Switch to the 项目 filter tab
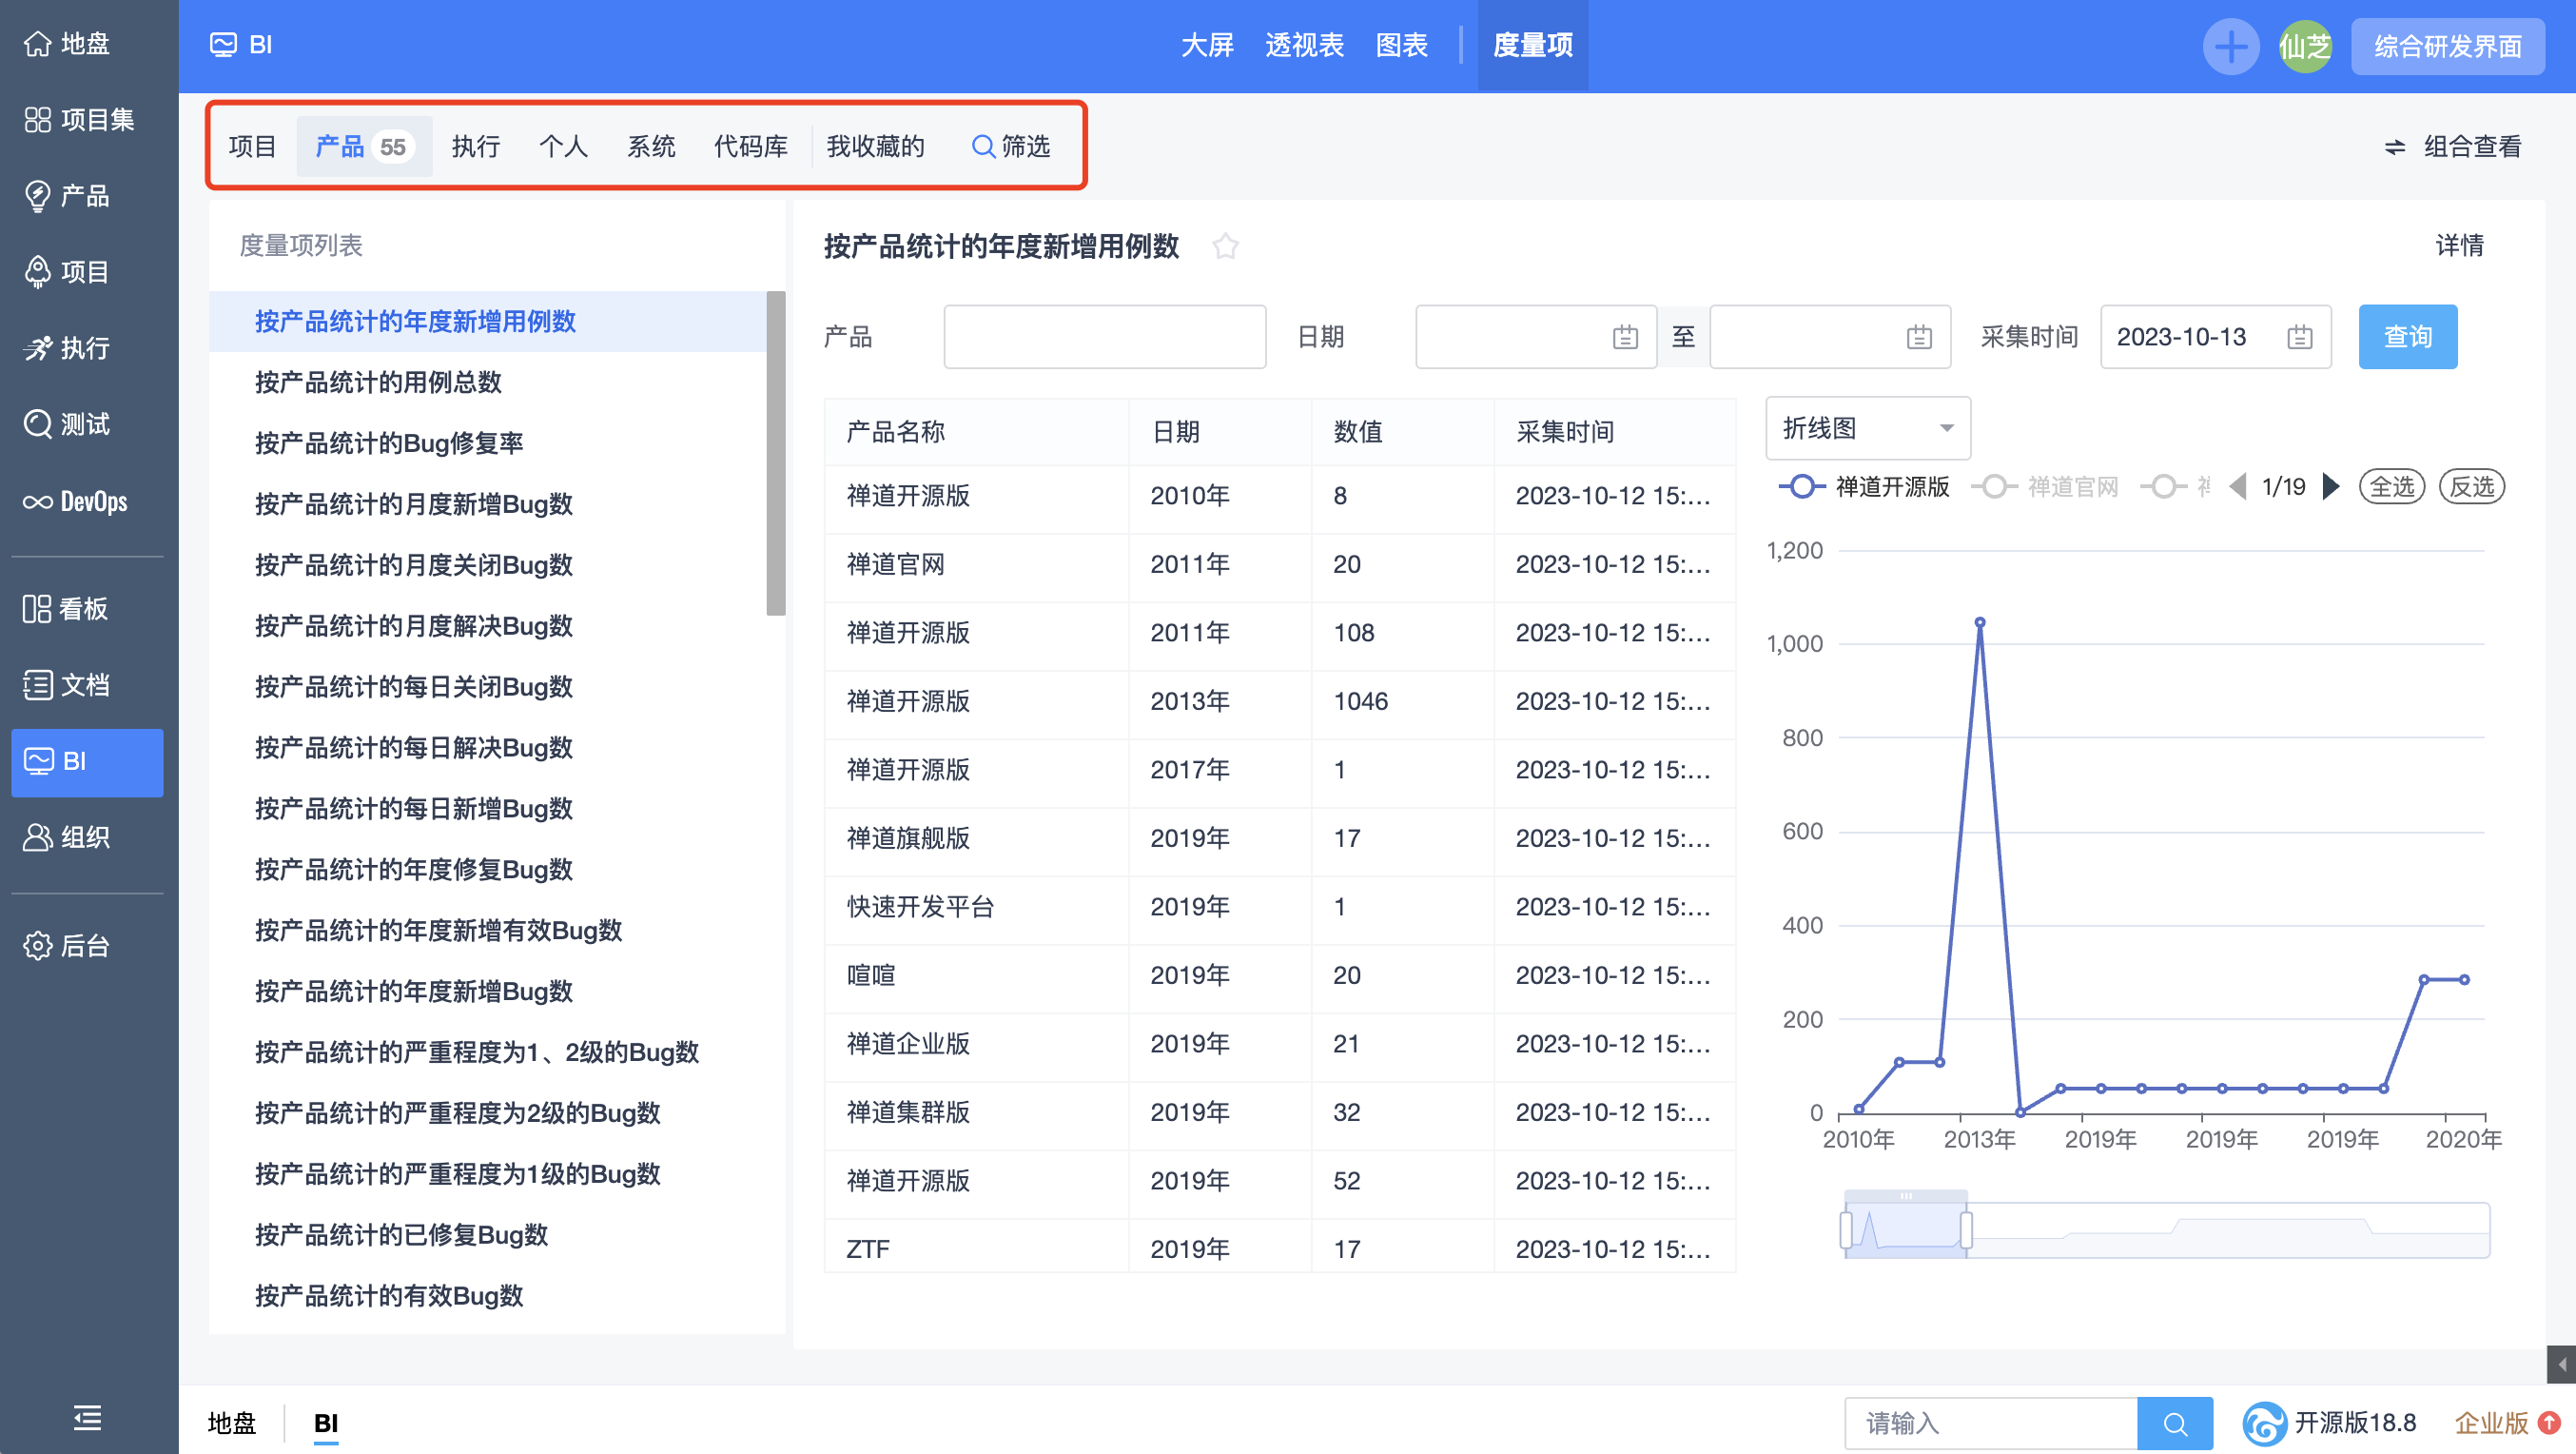The height and width of the screenshot is (1454, 2576). pos(252,146)
